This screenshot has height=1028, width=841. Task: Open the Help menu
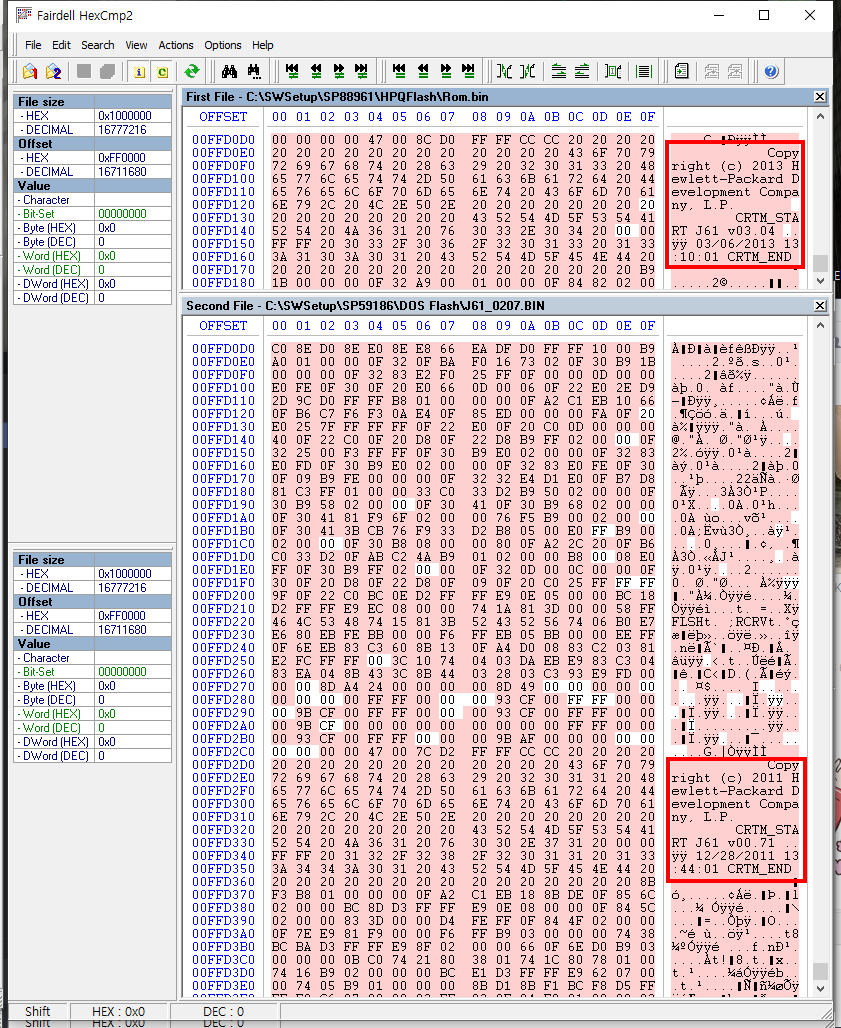click(x=262, y=45)
